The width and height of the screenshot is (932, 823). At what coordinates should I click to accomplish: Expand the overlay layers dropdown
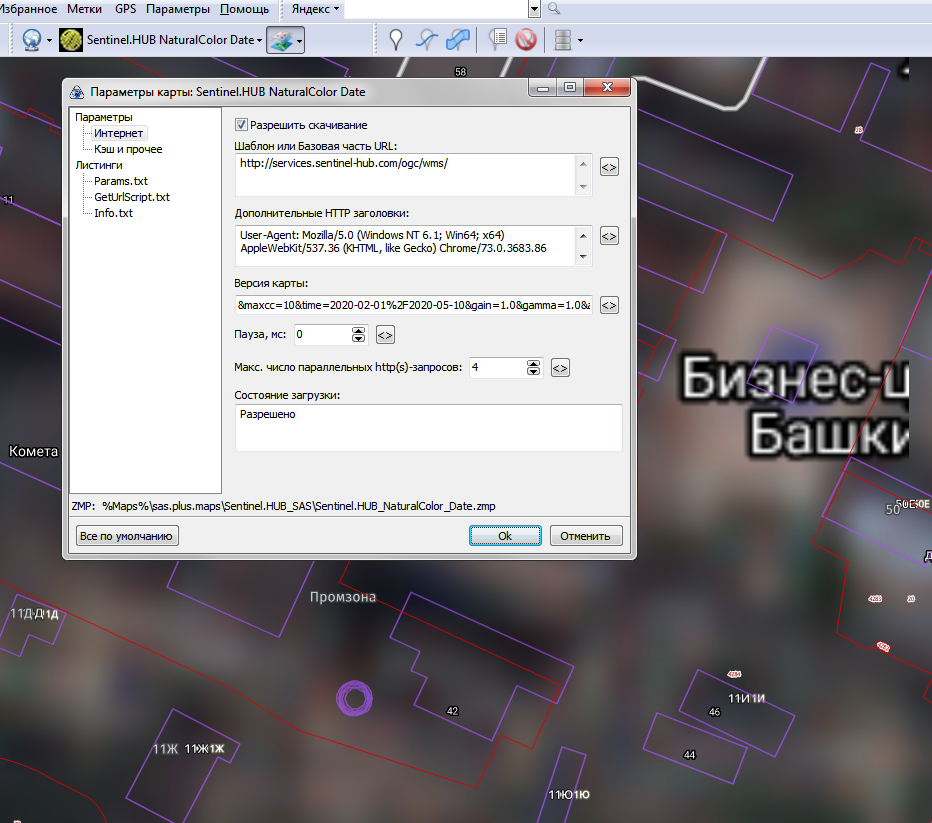(286, 40)
